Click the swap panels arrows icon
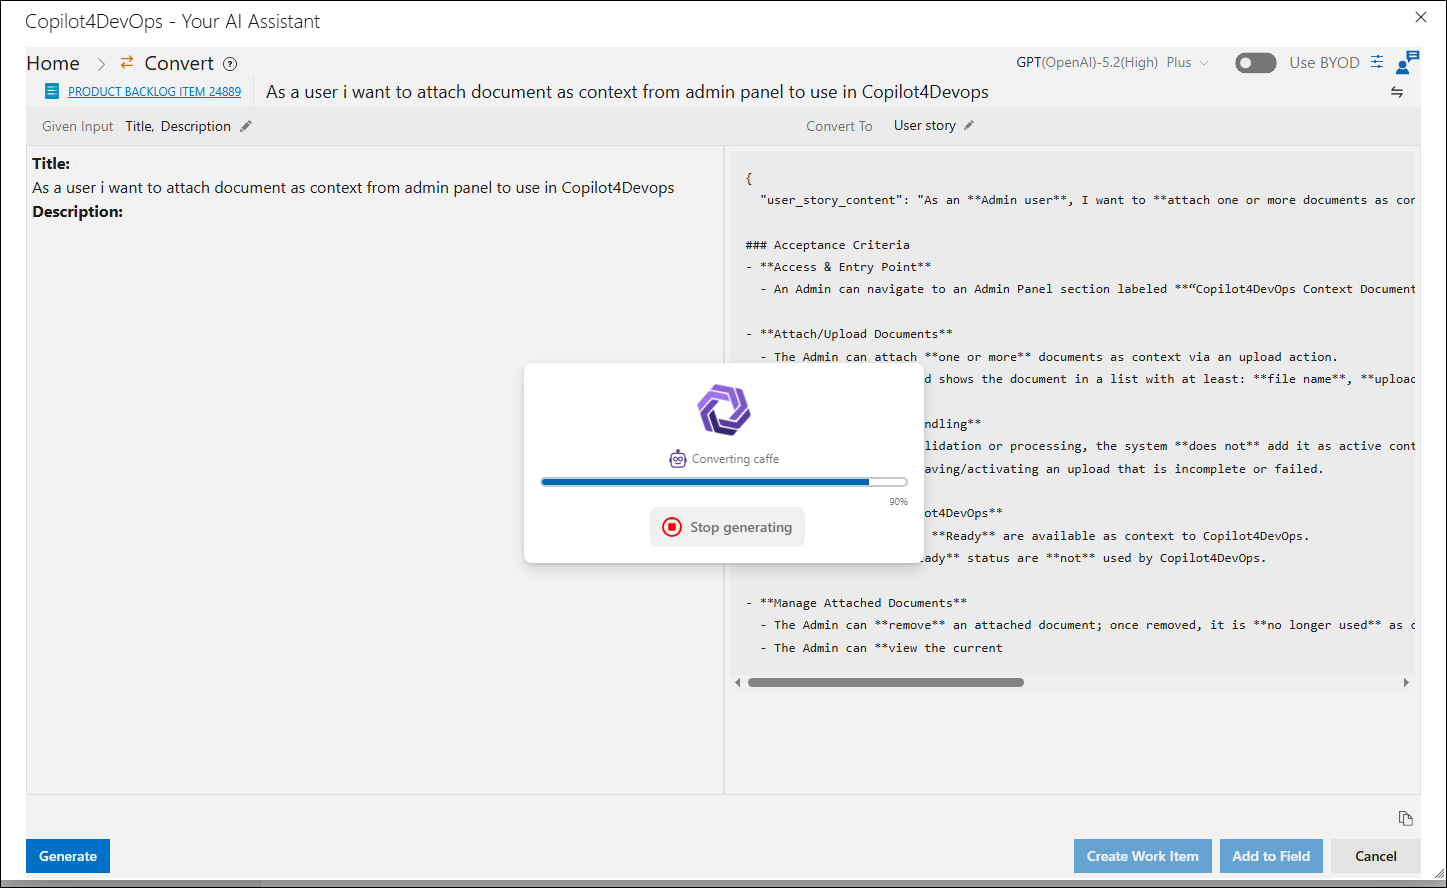 1397,92
